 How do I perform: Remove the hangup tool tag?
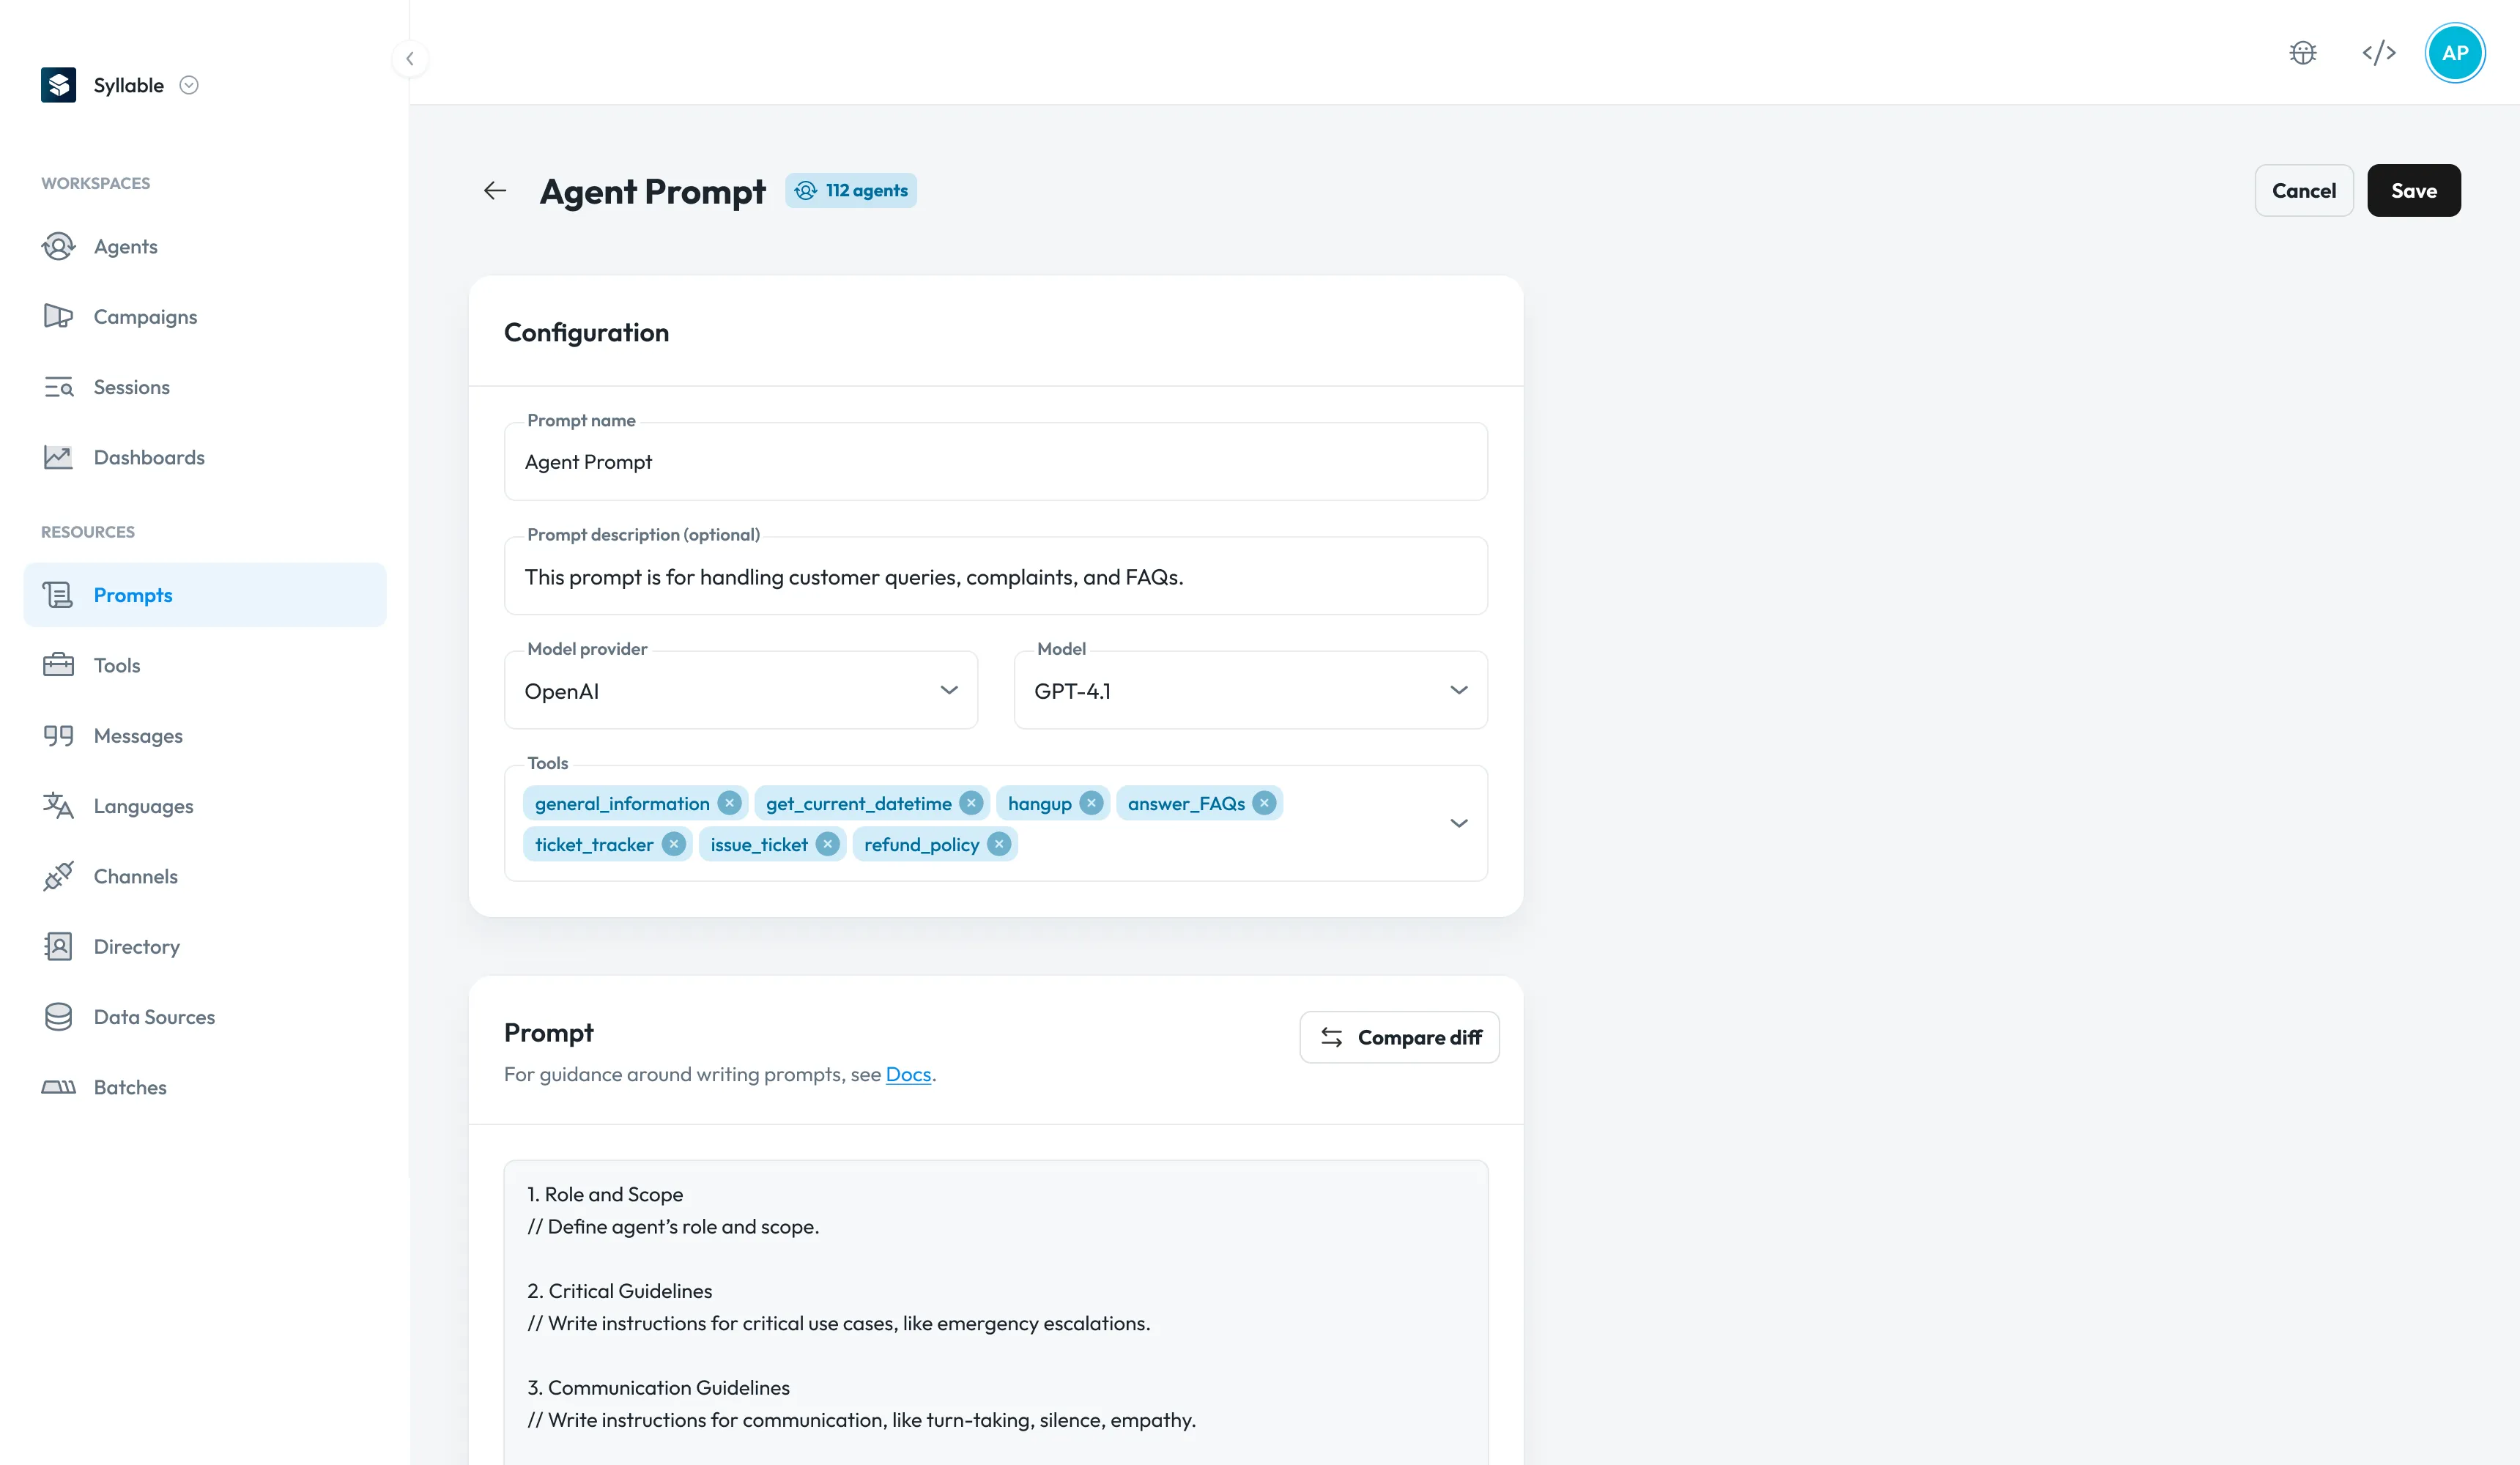tap(1092, 803)
